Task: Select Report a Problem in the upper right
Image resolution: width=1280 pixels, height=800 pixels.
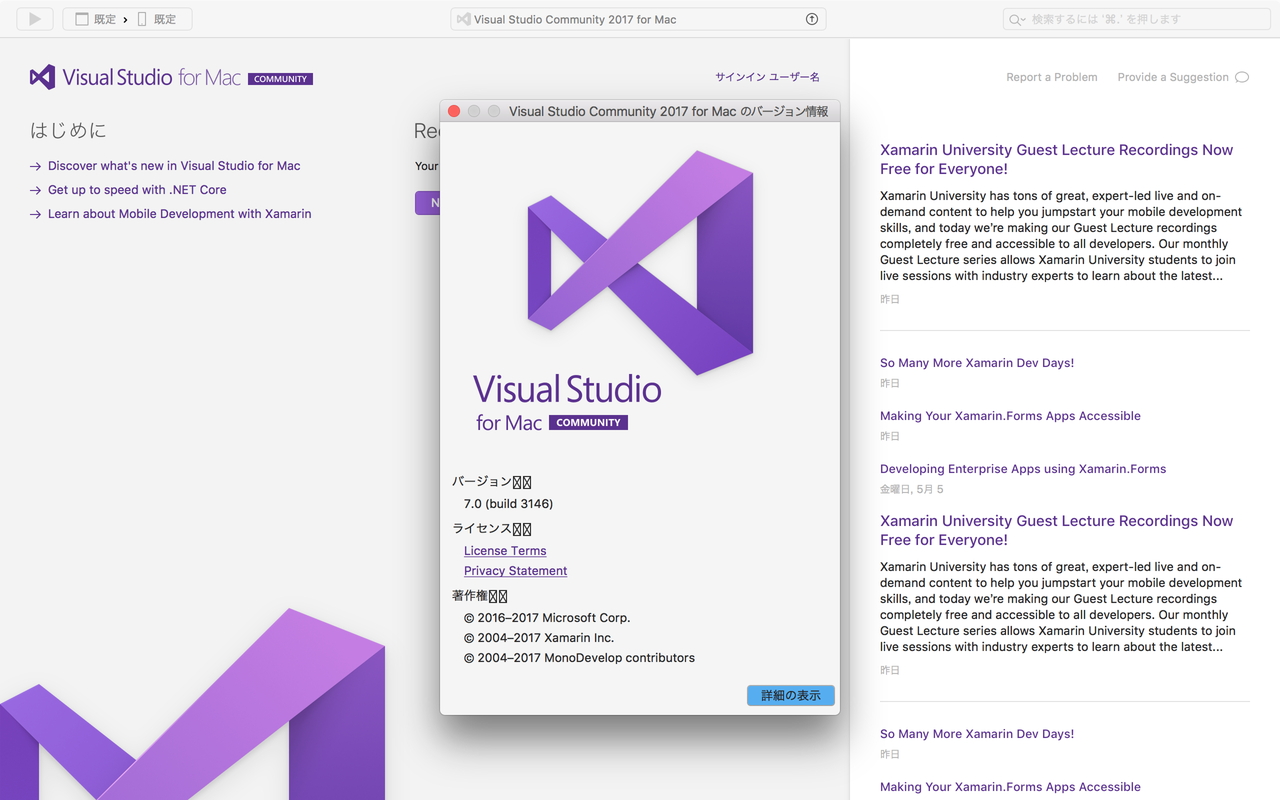Action: pyautogui.click(x=1051, y=76)
